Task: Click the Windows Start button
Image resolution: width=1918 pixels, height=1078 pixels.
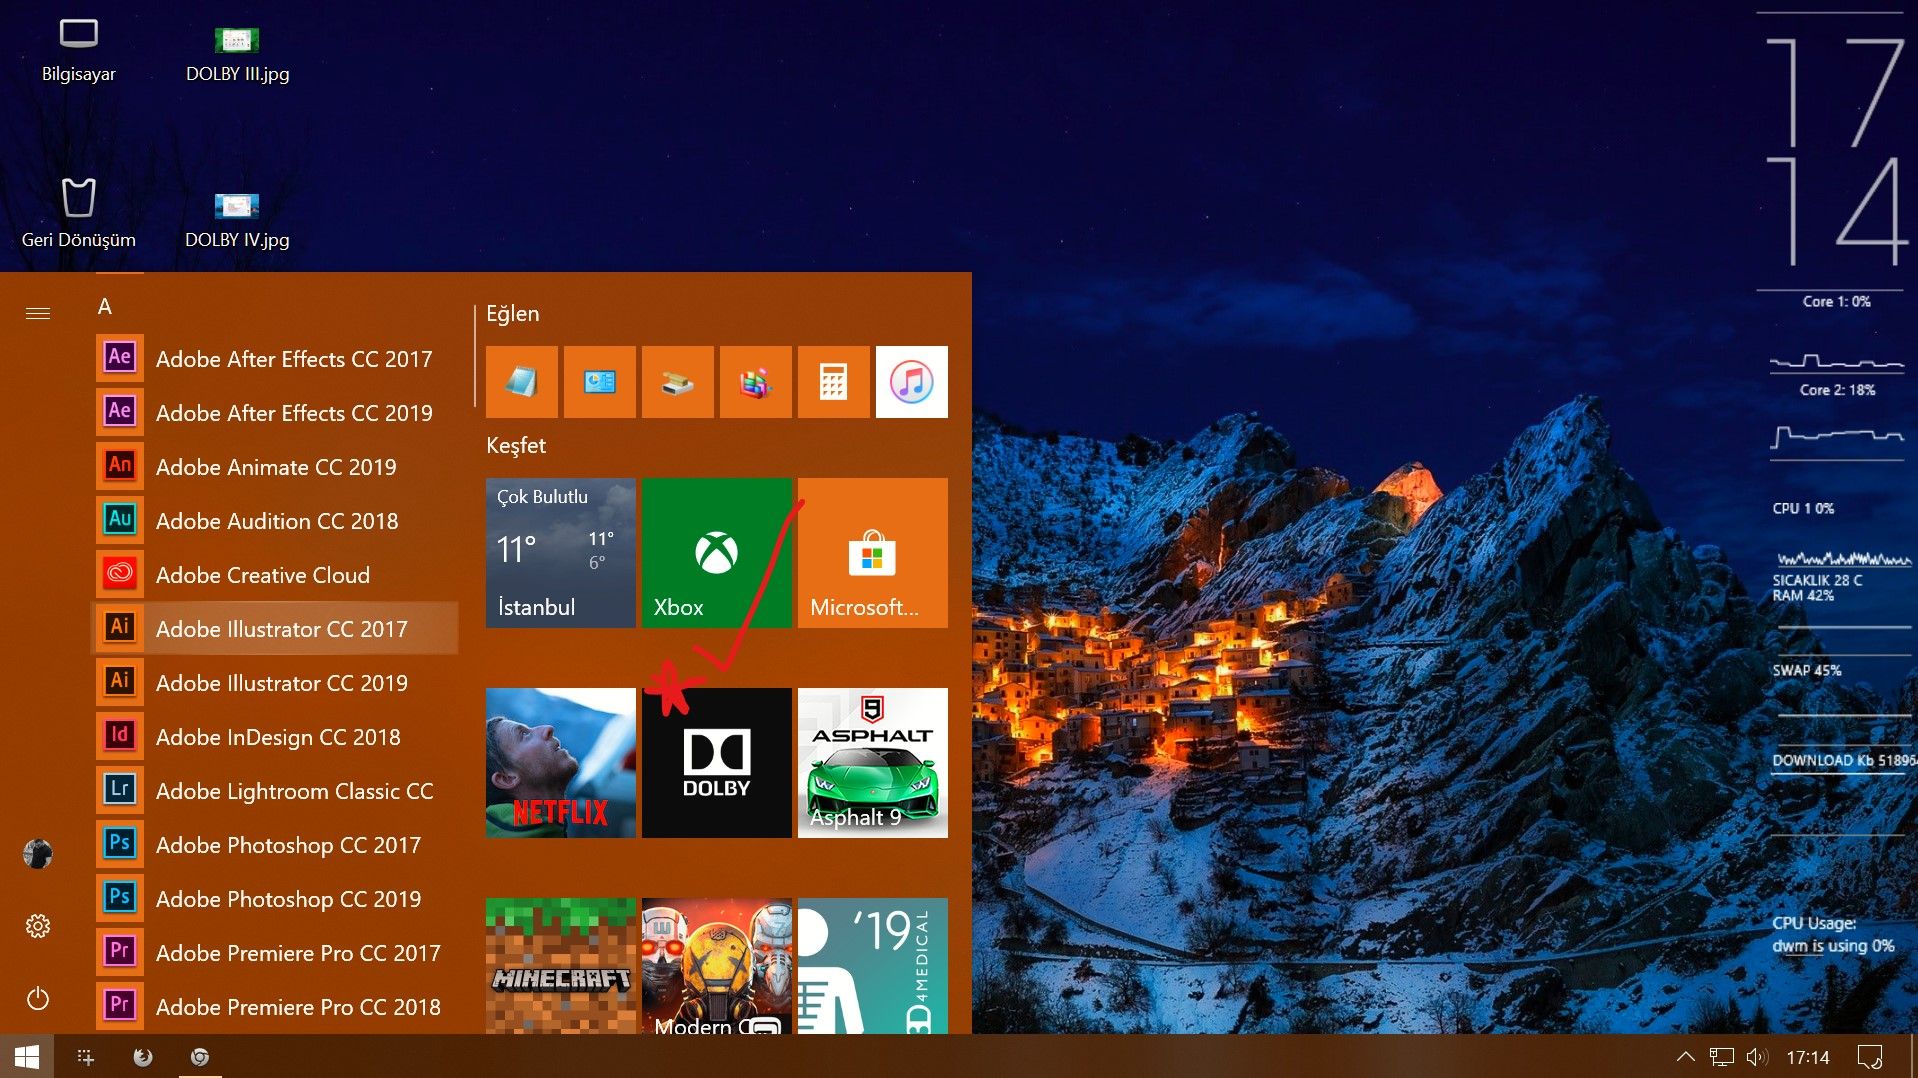Action: [27, 1057]
